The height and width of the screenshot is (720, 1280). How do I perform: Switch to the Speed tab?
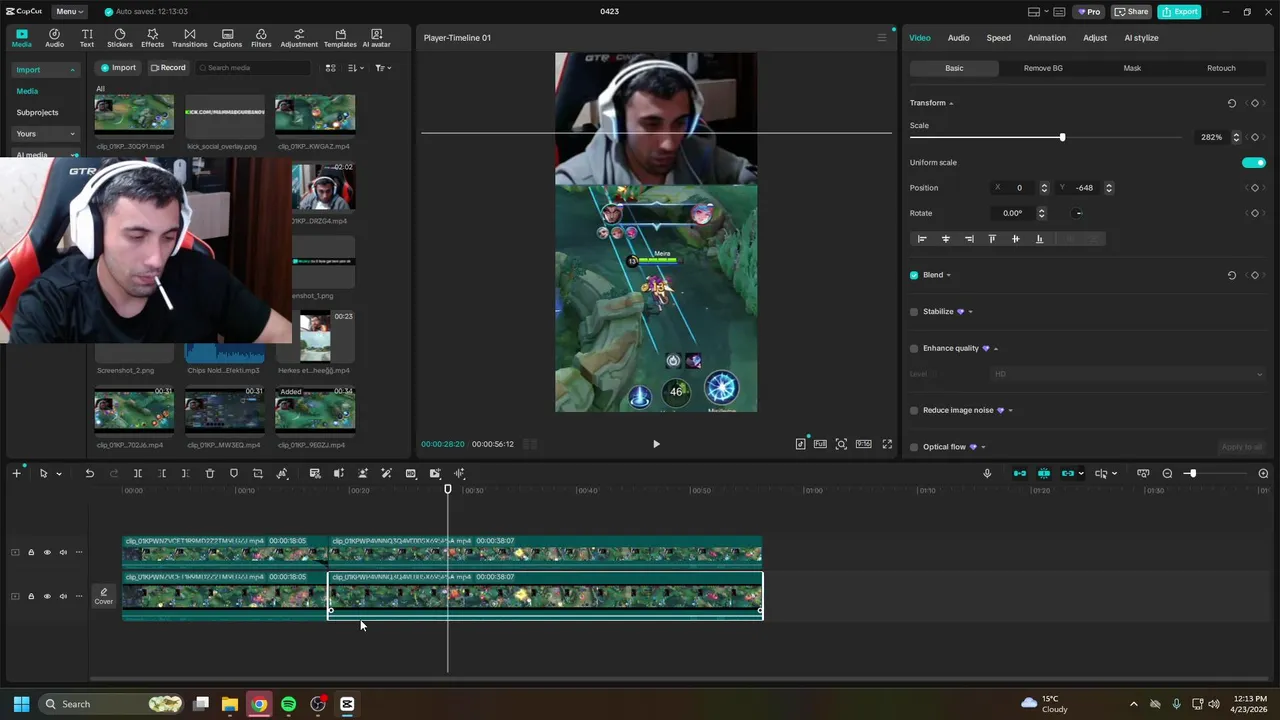pos(998,38)
